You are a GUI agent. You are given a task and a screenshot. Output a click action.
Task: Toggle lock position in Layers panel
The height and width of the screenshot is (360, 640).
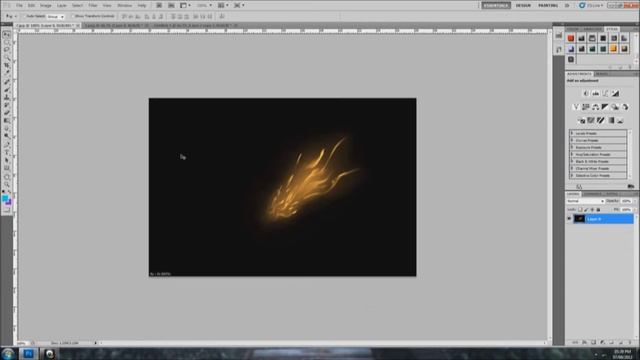592,210
